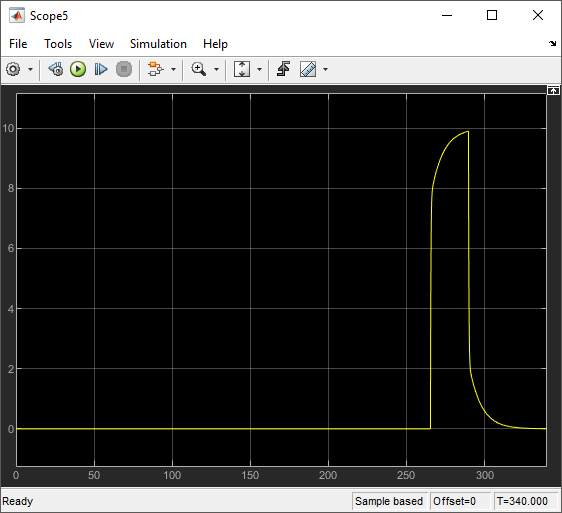Viewport: 562px width, 513px height.
Task: Expand the measurements dropdown arrow
Action: click(325, 69)
